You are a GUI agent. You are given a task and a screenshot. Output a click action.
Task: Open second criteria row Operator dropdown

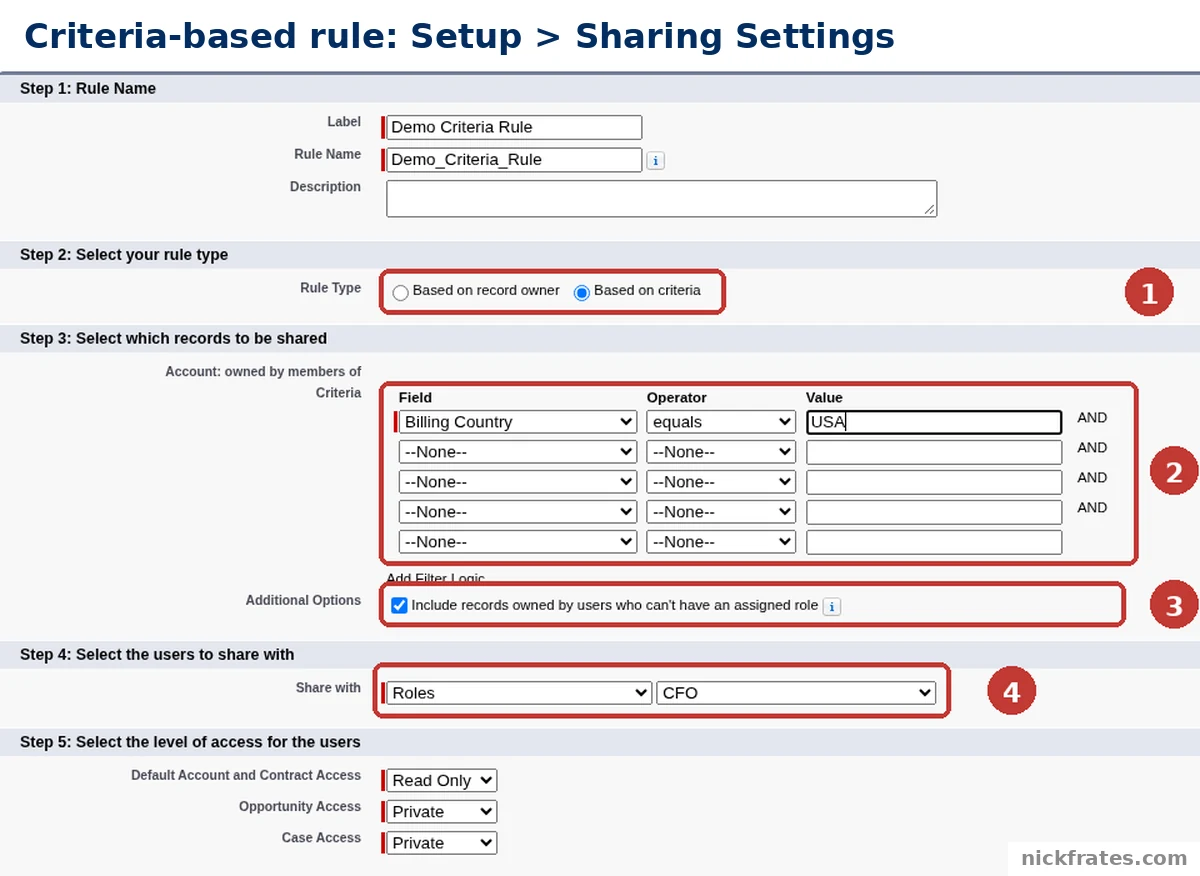click(721, 452)
